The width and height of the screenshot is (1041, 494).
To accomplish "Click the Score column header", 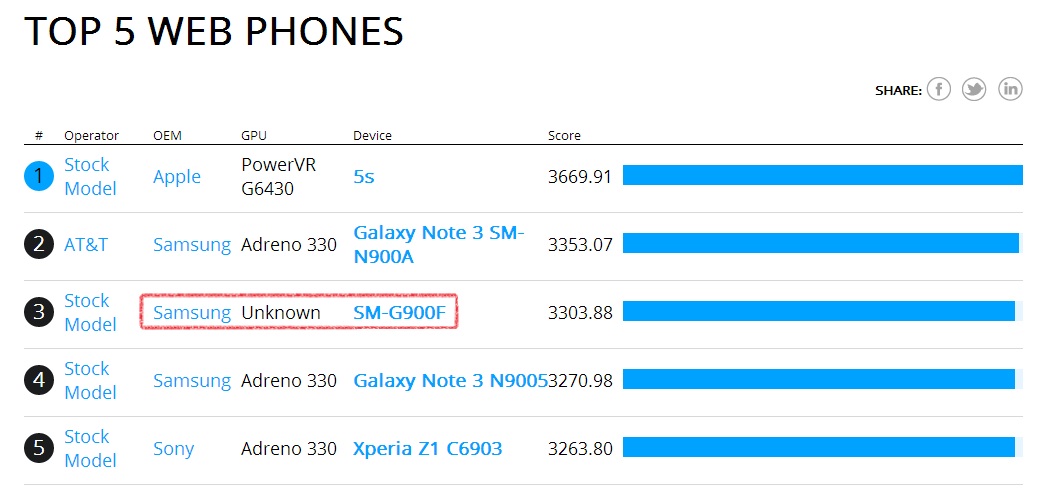I will pyautogui.click(x=564, y=136).
